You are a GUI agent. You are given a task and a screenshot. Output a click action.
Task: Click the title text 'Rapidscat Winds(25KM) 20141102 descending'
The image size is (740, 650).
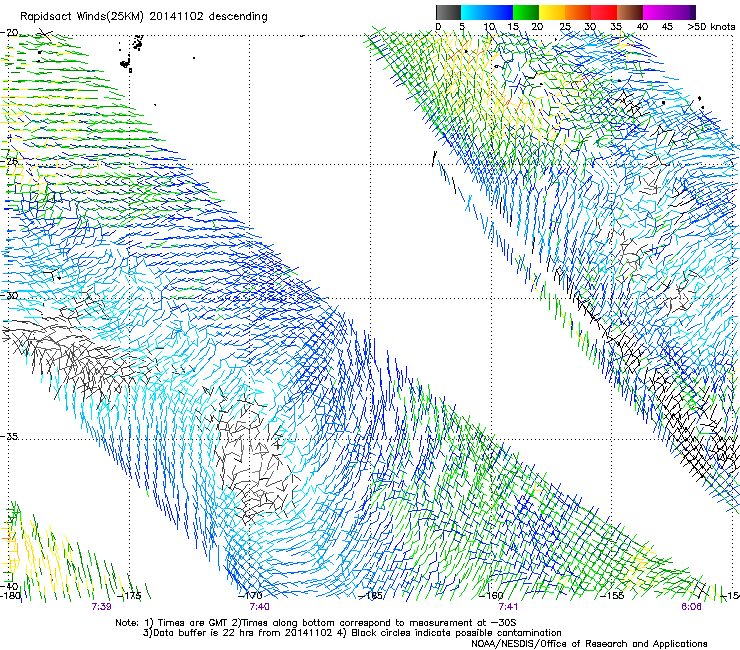(x=144, y=17)
